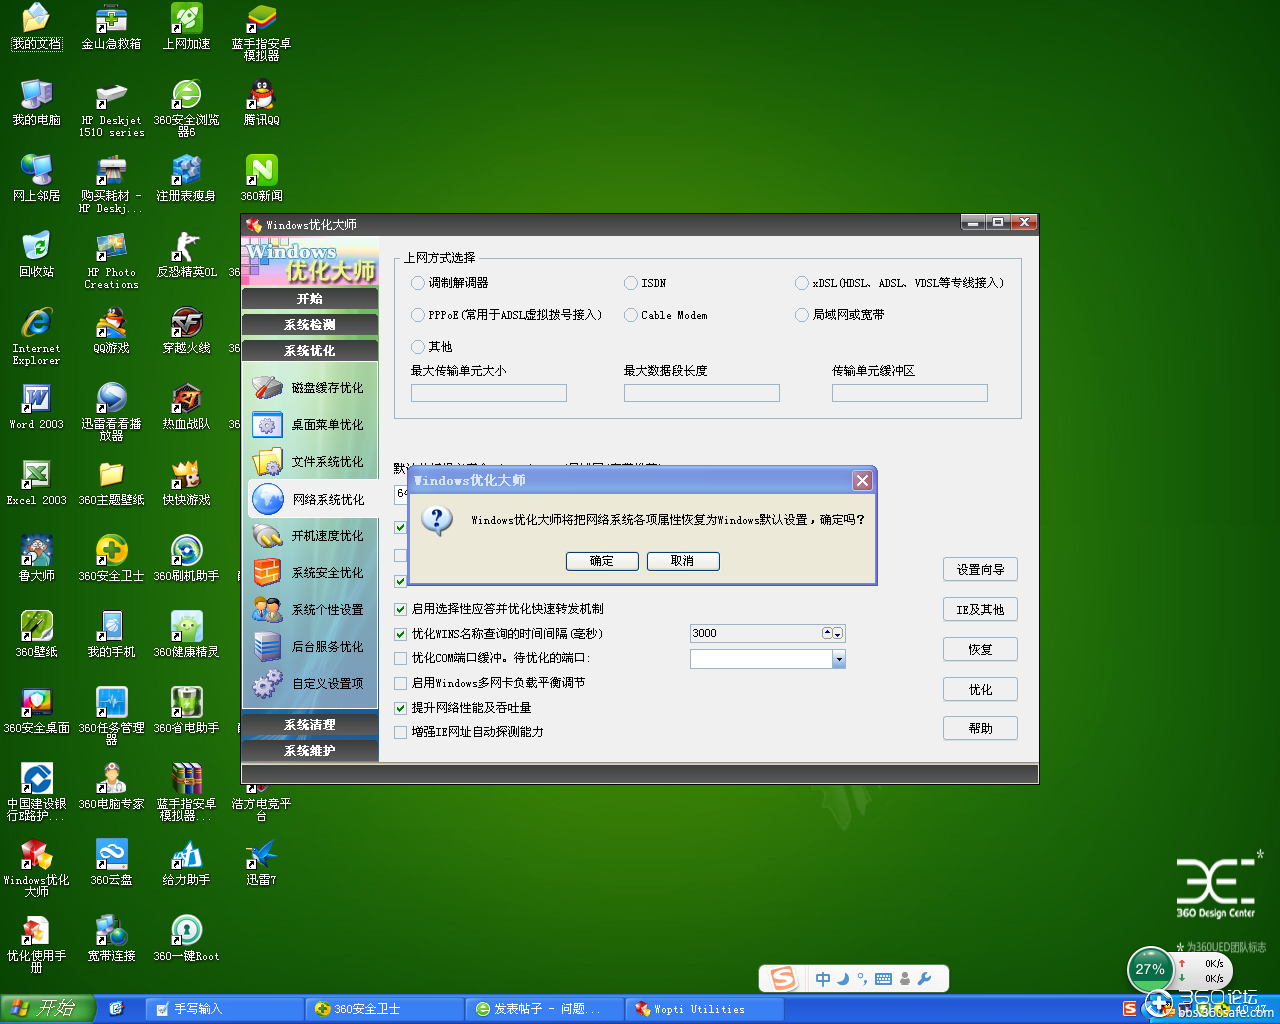Select 局域网或宽带 radio option
The height and width of the screenshot is (1024, 1280).
click(x=802, y=315)
